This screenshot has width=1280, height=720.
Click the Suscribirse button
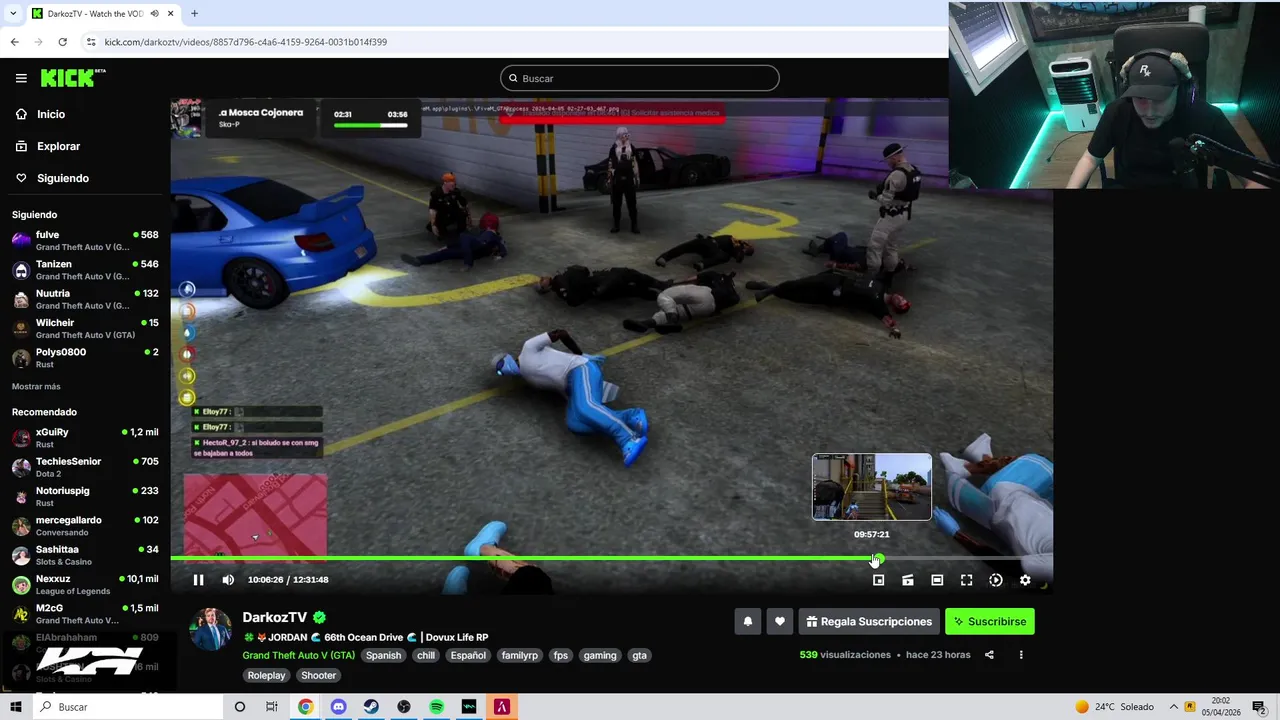990,621
